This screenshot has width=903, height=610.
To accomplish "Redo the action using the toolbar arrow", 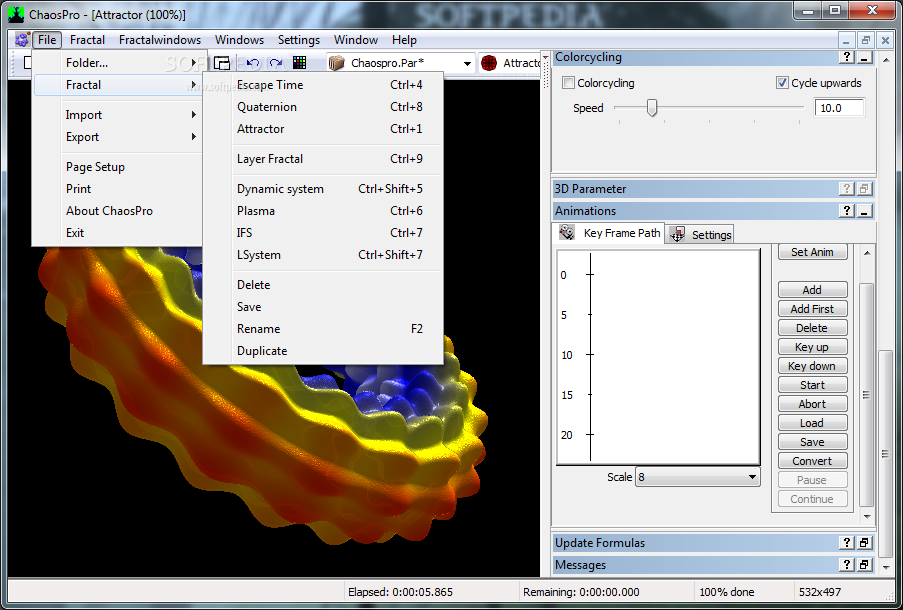I will pyautogui.click(x=276, y=63).
